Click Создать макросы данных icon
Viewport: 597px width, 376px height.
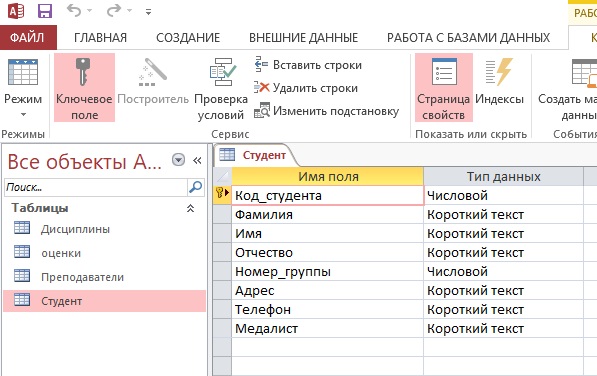584,72
